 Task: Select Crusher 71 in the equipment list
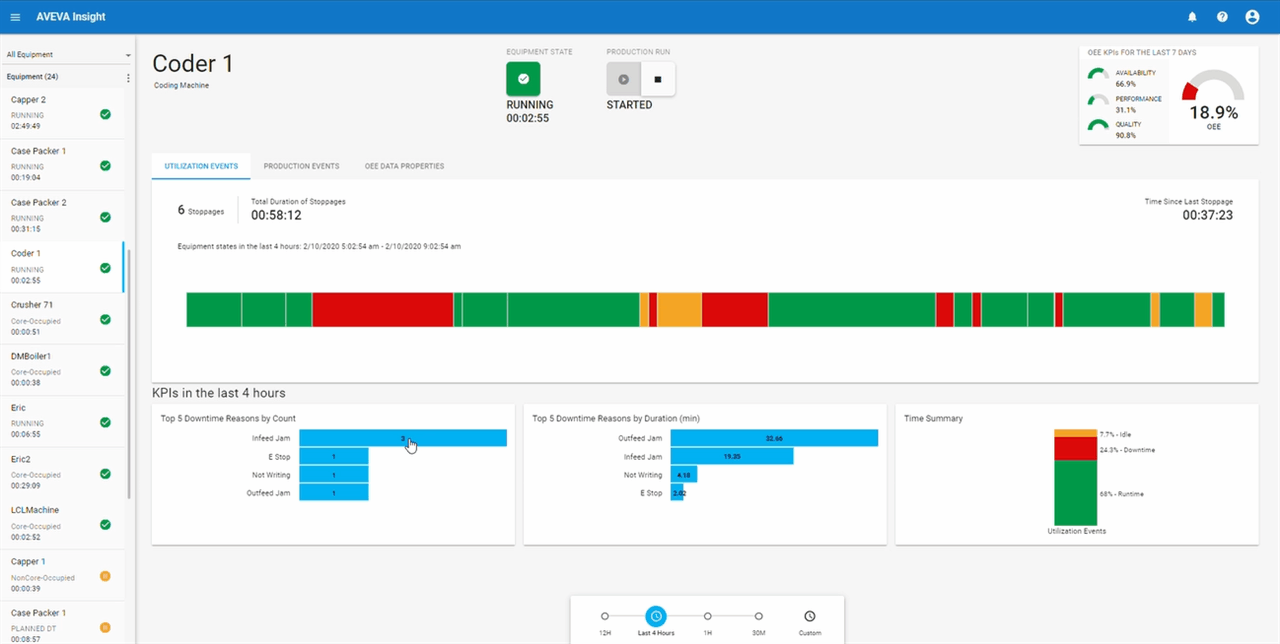click(x=62, y=318)
